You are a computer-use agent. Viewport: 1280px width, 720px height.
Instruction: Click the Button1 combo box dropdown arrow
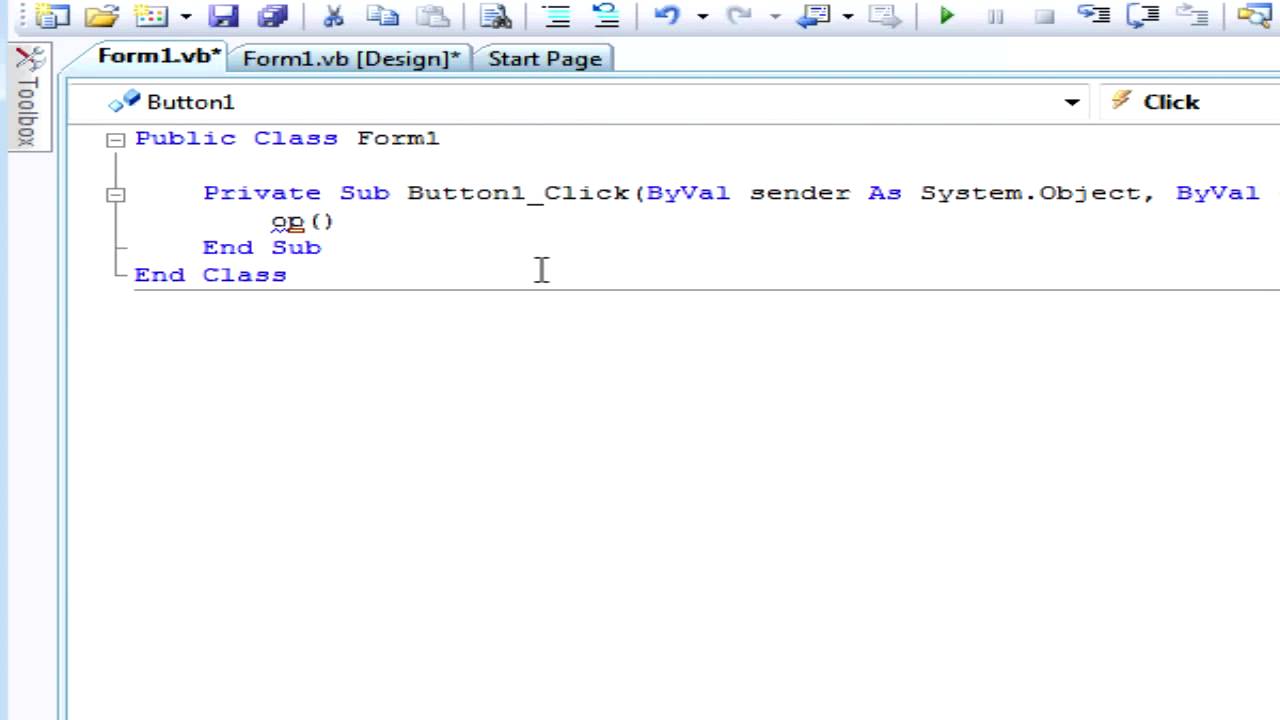(1072, 102)
